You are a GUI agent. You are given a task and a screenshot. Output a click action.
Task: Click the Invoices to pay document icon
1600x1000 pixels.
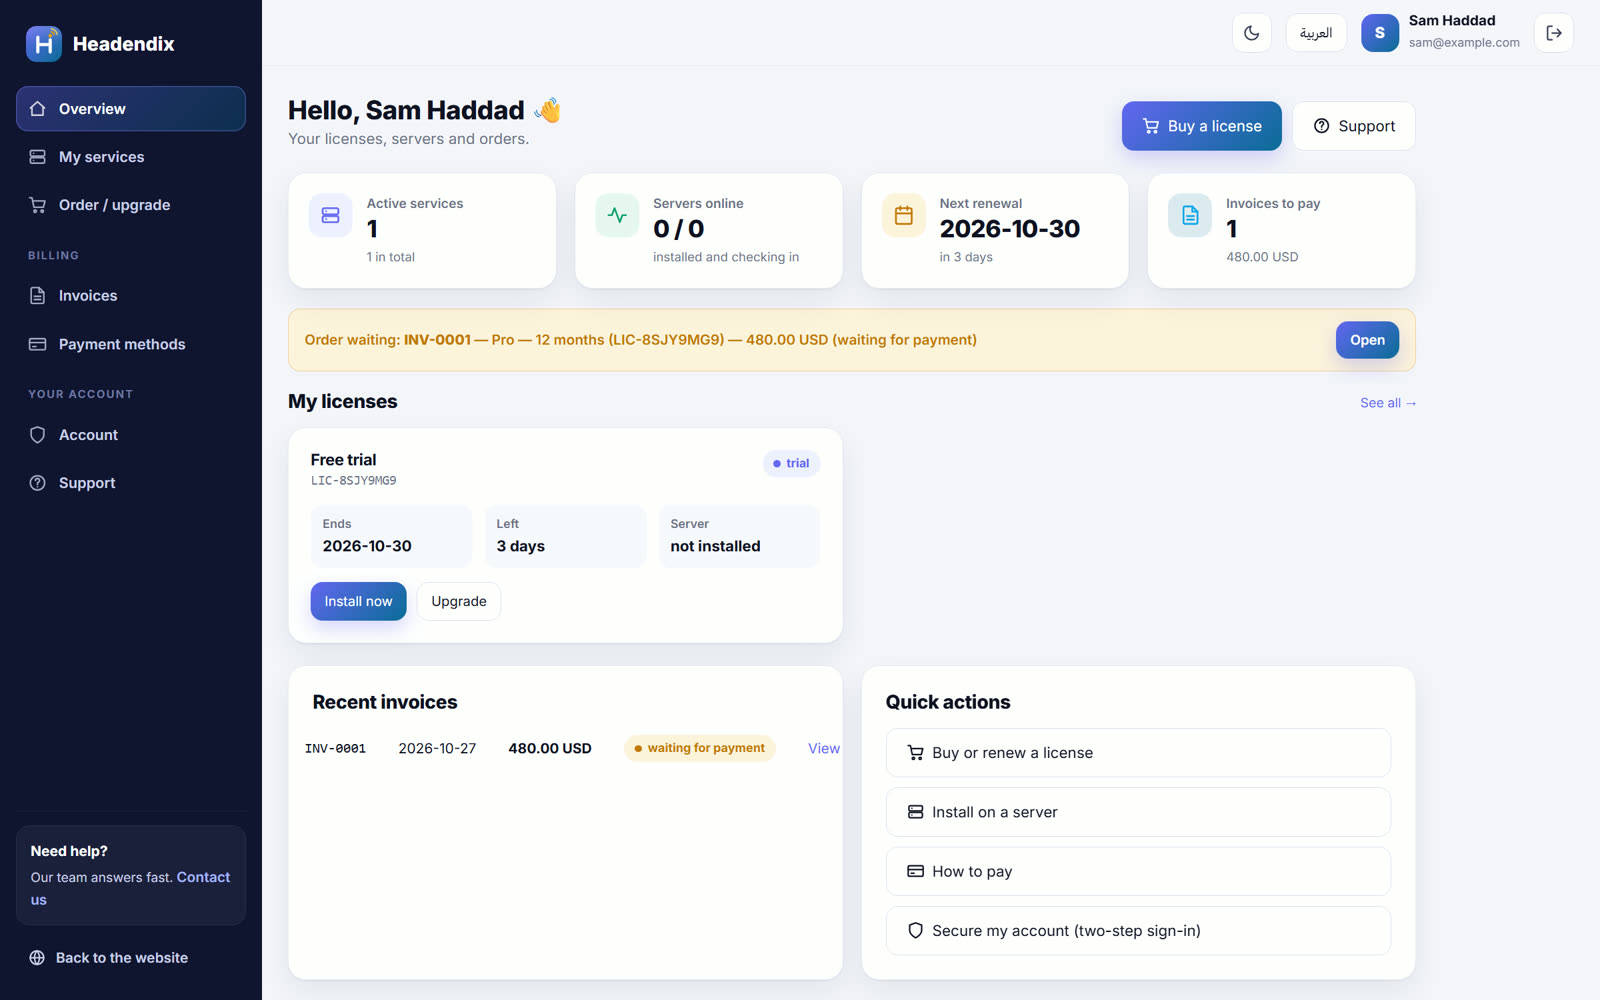[1190, 215]
